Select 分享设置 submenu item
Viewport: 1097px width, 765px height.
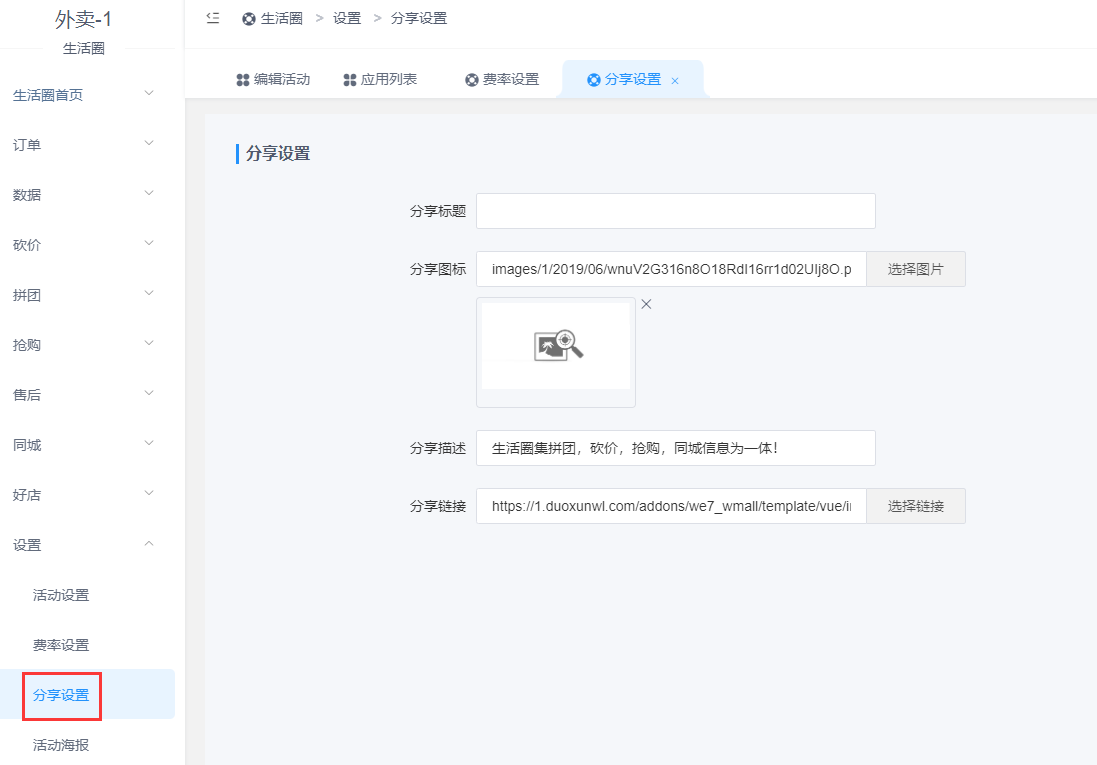pos(61,695)
